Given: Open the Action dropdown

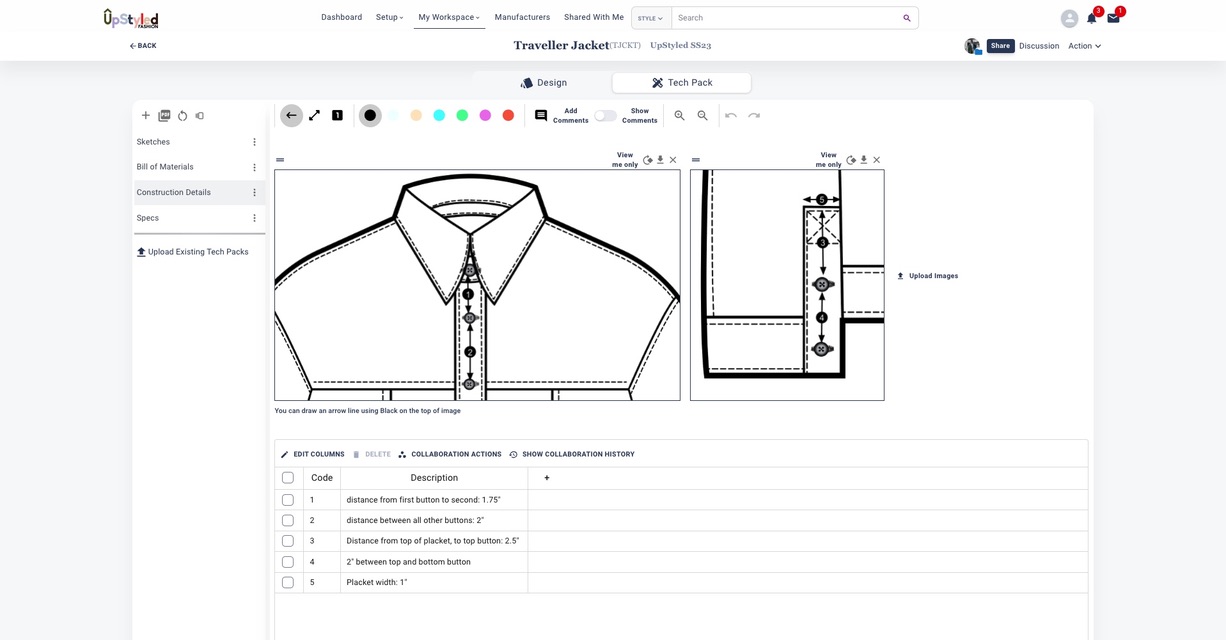Looking at the screenshot, I should point(1084,46).
